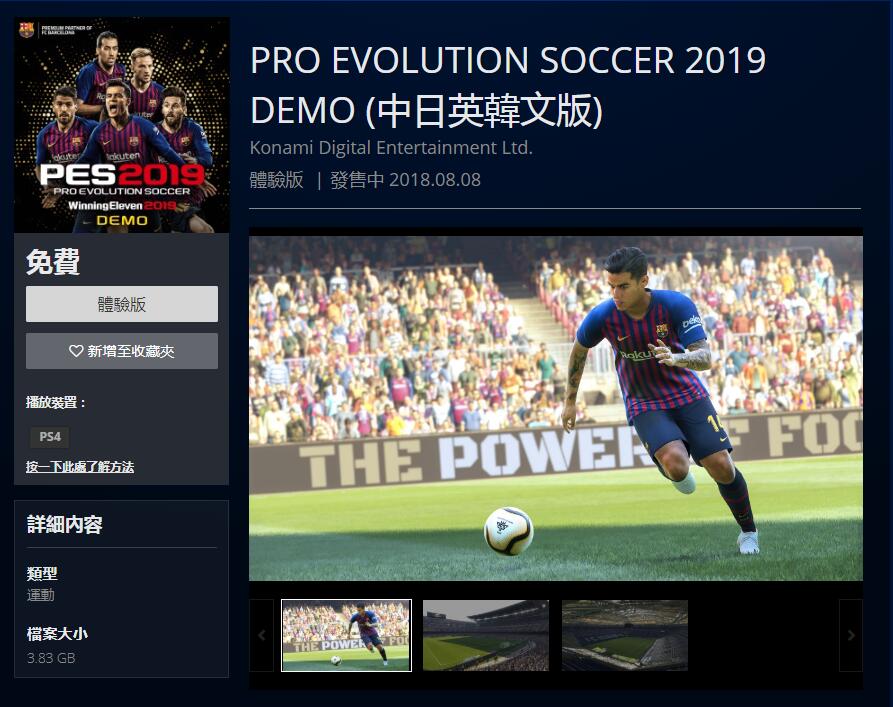Image resolution: width=893 pixels, height=707 pixels.
Task: Open Konami Digital Entertainment Ltd. publisher link
Action: tap(391, 148)
